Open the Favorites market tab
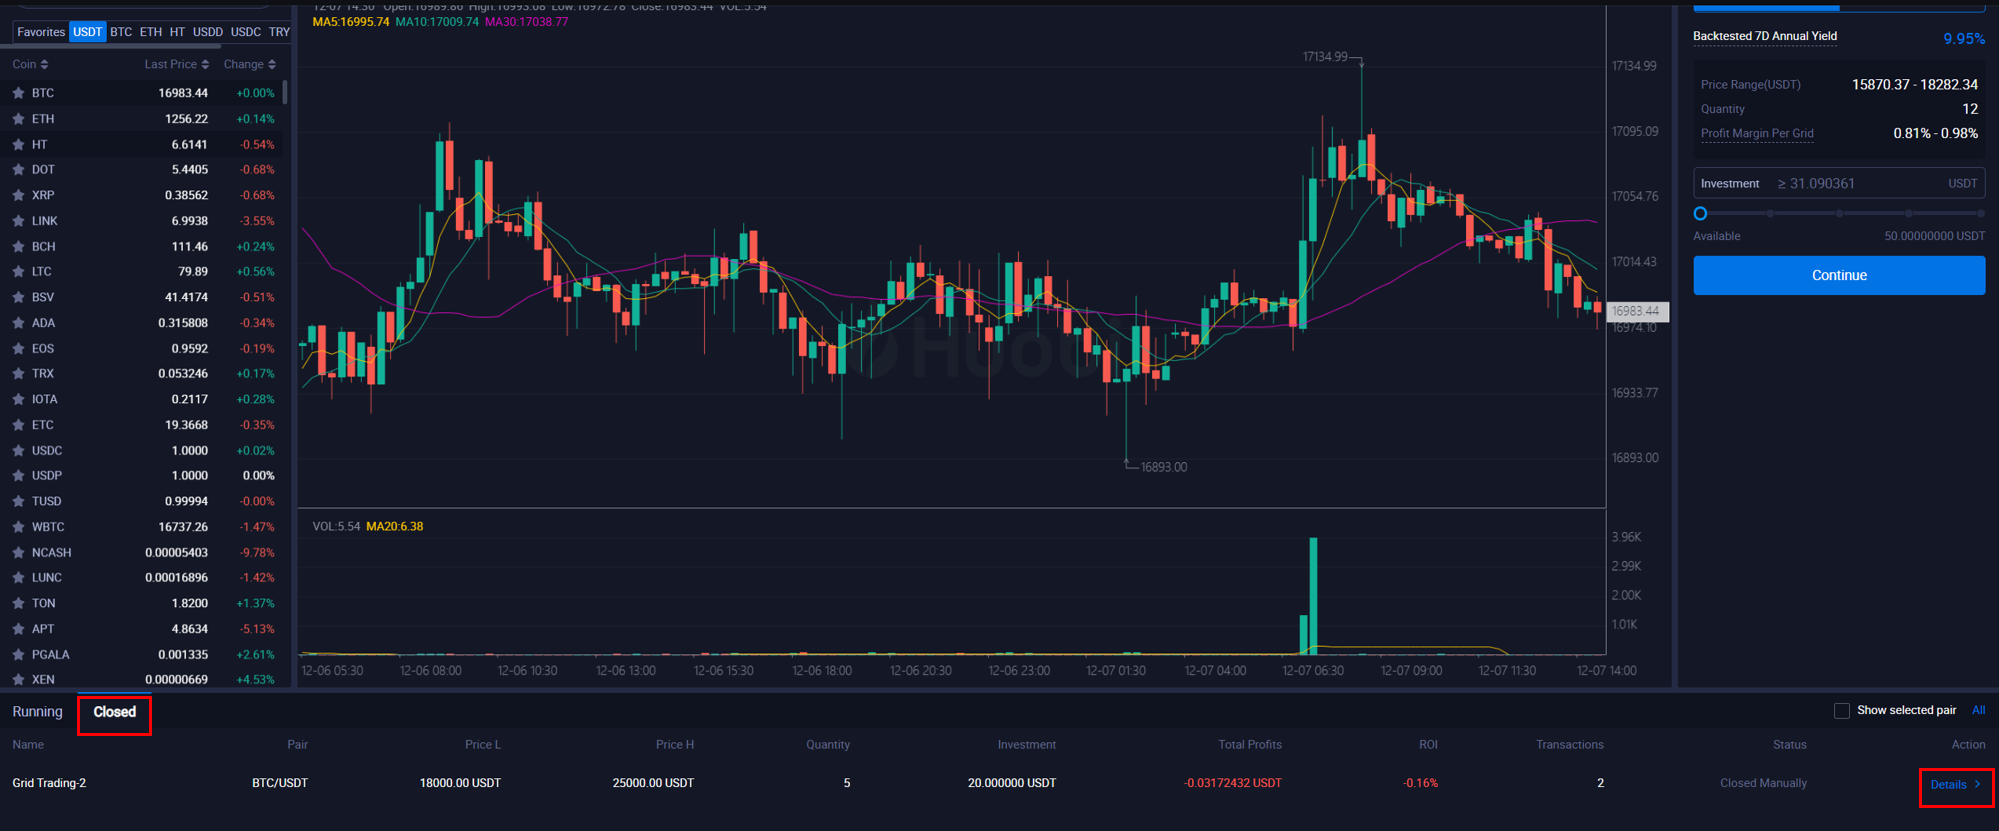This screenshot has height=831, width=1999. point(41,32)
